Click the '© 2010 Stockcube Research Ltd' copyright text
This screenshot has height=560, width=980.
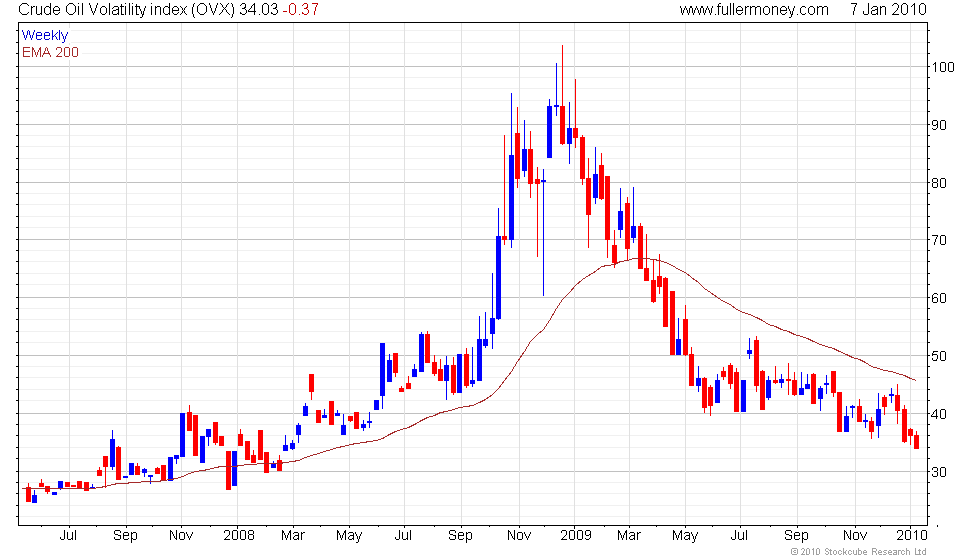tap(859, 552)
